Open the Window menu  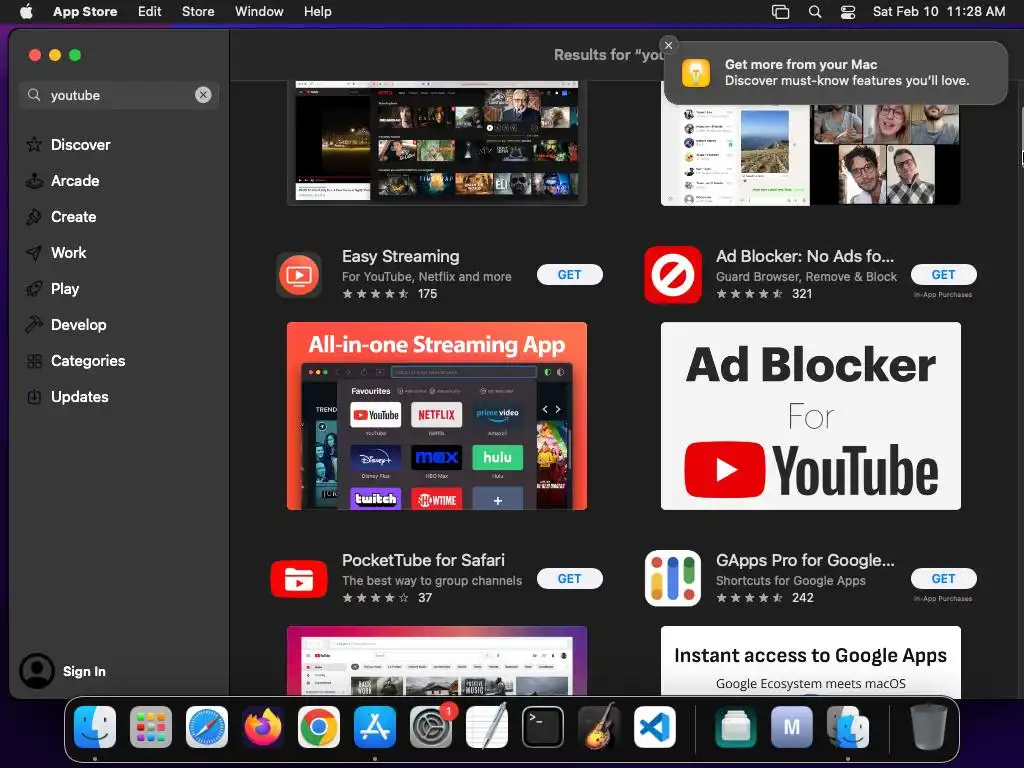tap(259, 12)
